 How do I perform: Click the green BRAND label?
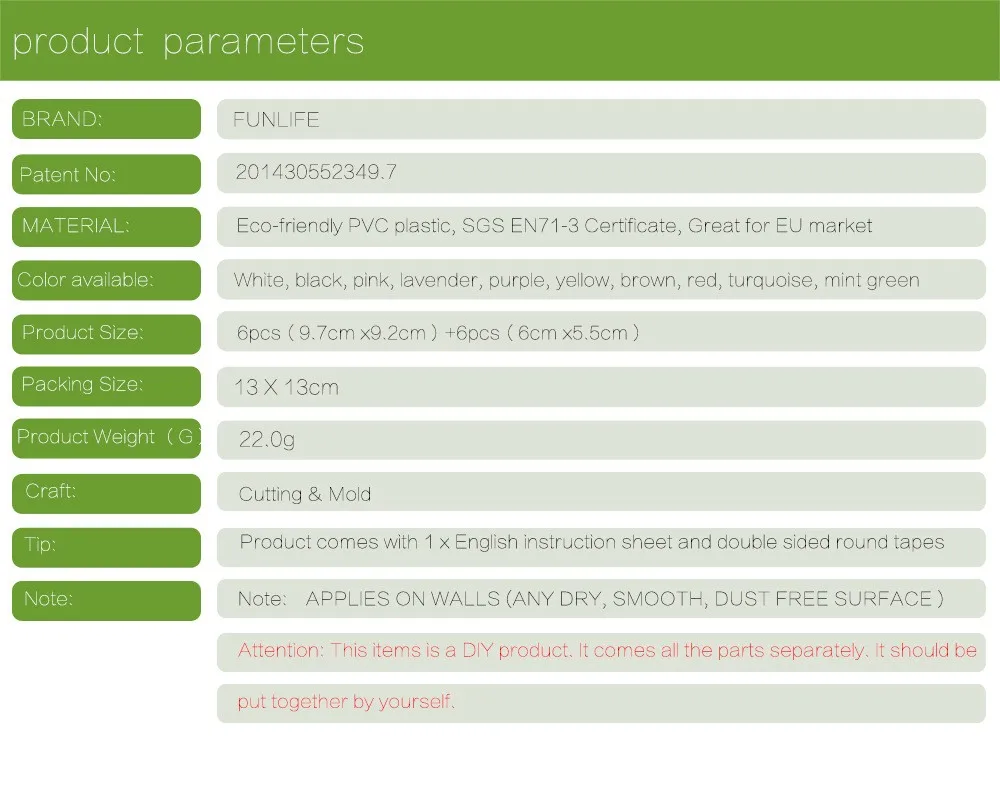107,119
